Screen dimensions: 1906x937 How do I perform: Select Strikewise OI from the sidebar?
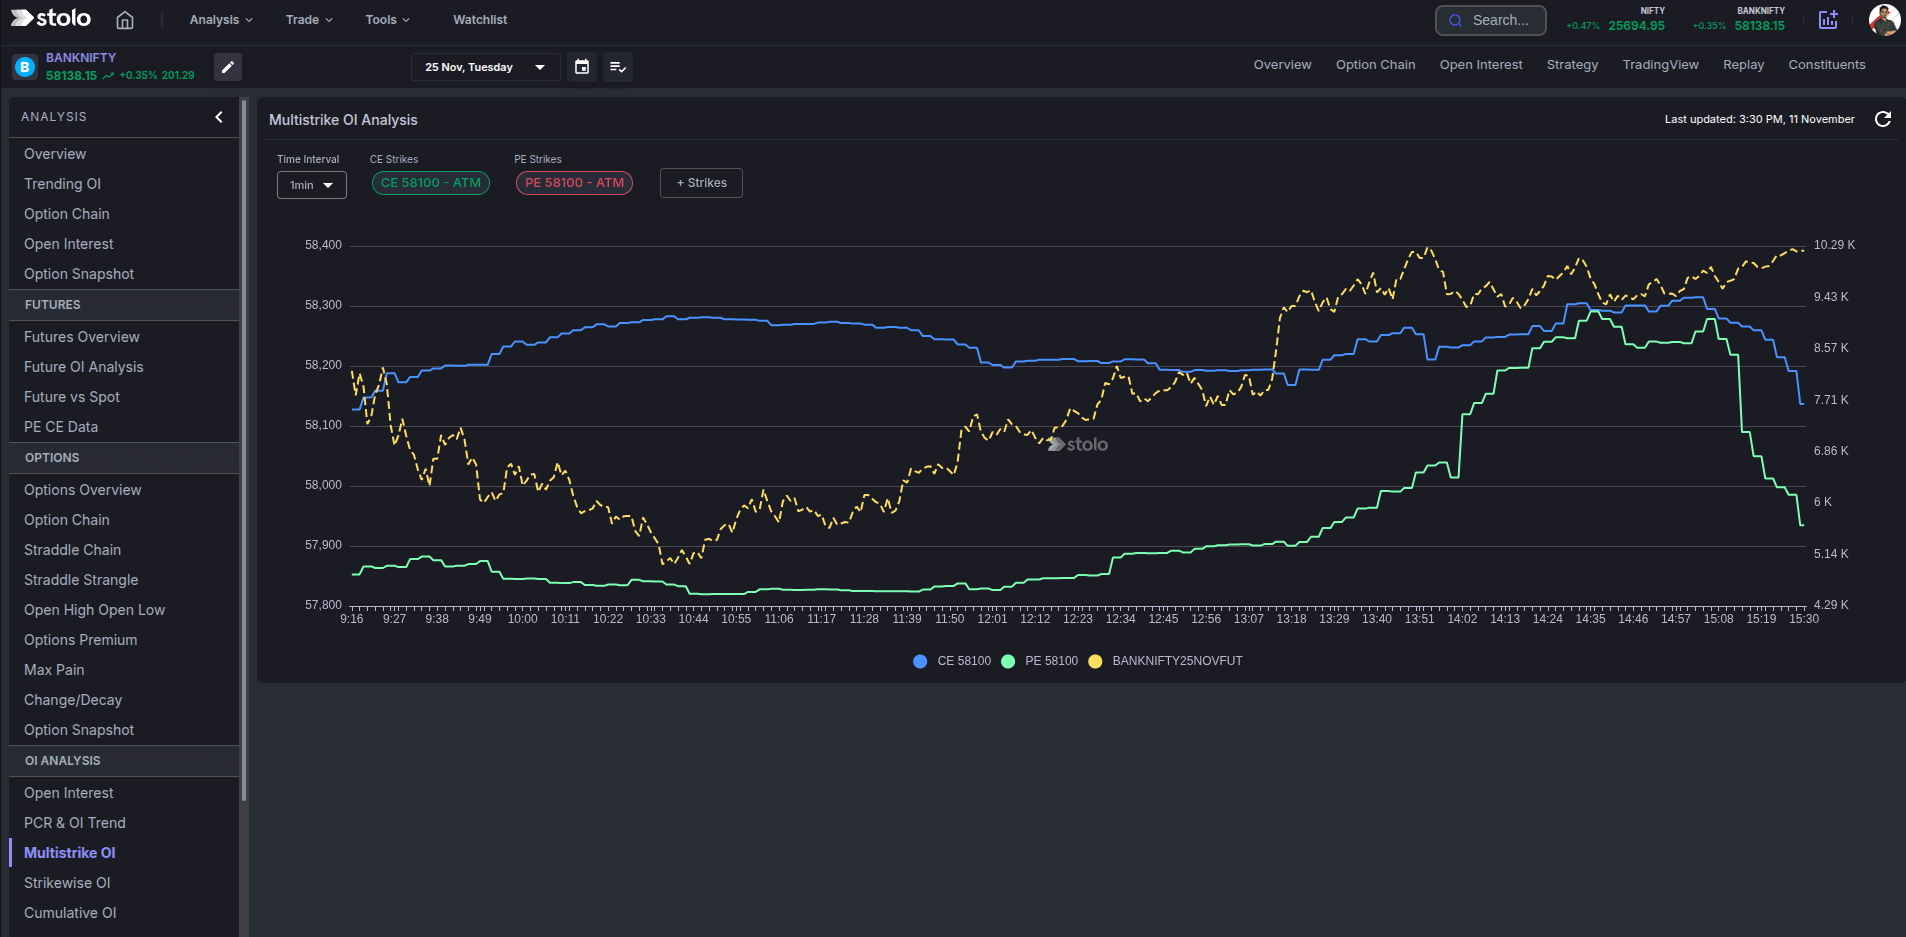[66, 882]
